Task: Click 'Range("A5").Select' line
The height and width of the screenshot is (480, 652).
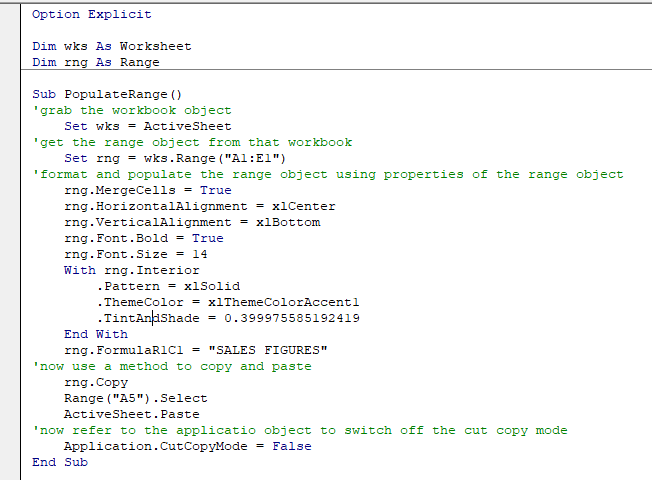Action: click(x=136, y=398)
